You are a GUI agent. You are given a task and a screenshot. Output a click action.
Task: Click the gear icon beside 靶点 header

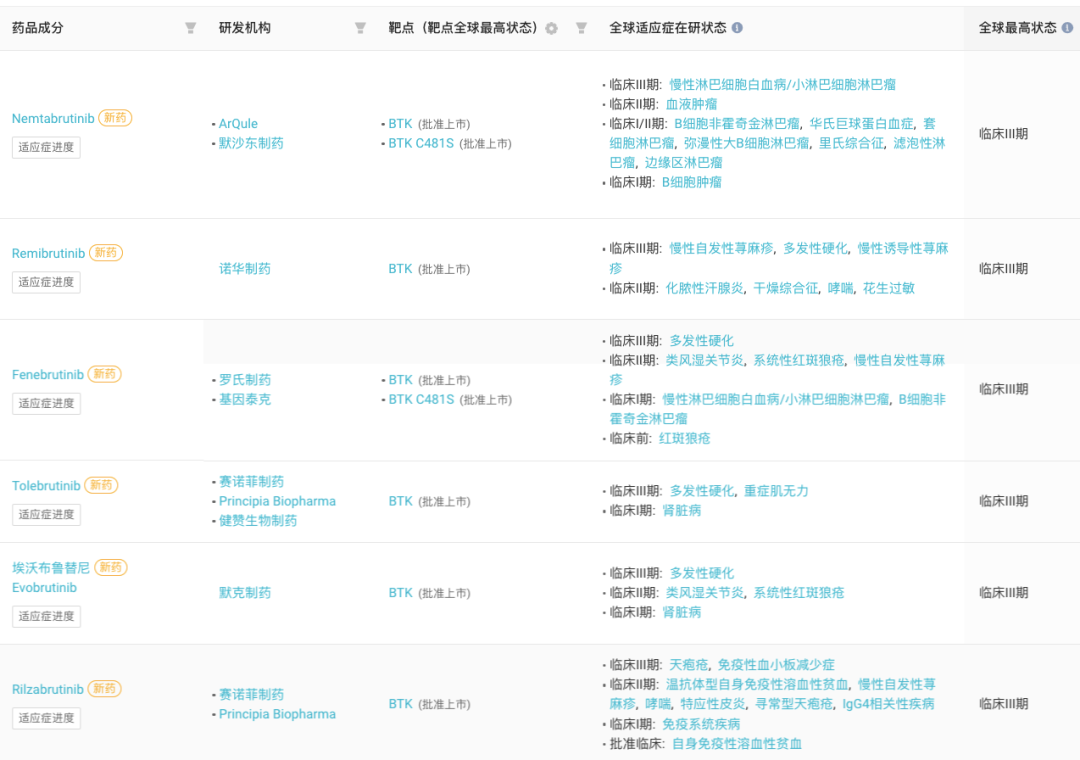tap(551, 29)
